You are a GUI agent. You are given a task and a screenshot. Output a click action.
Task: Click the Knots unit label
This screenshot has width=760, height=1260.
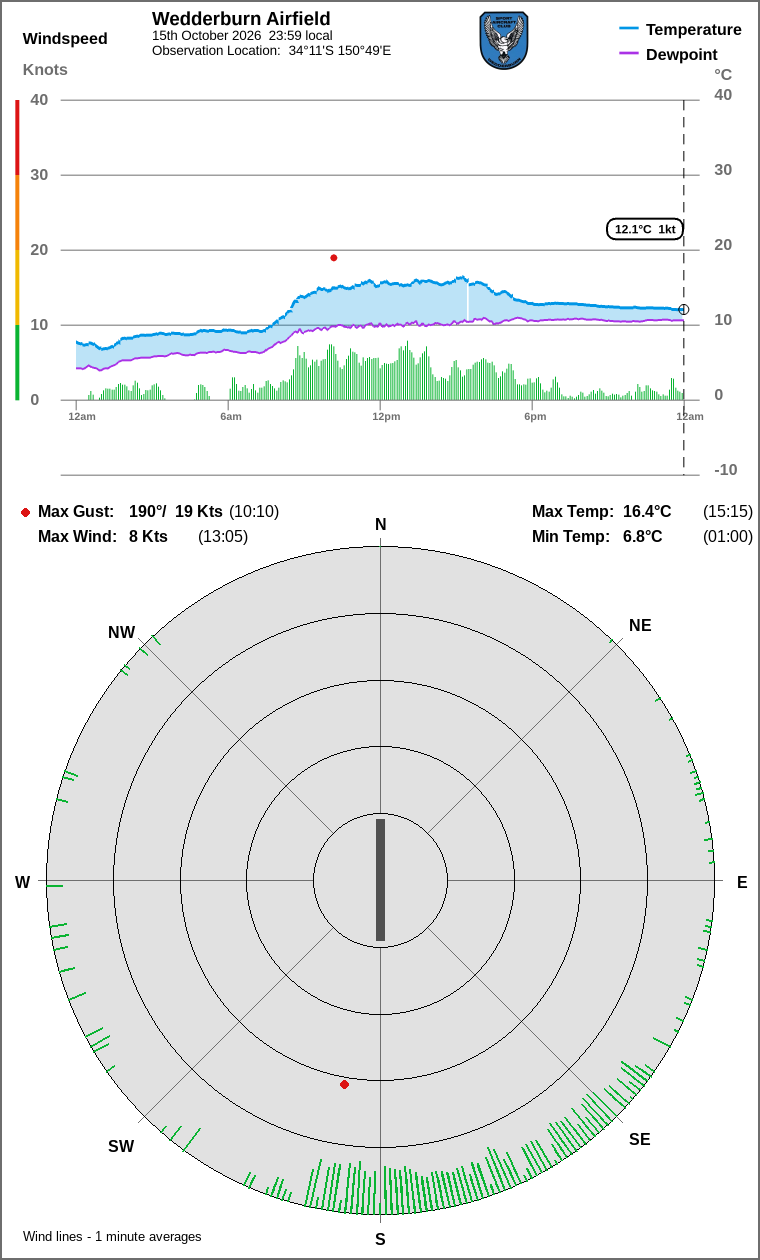click(45, 69)
